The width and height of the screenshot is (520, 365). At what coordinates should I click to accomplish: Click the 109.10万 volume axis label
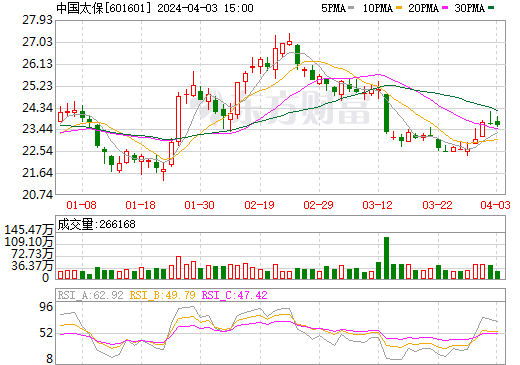pos(29,242)
